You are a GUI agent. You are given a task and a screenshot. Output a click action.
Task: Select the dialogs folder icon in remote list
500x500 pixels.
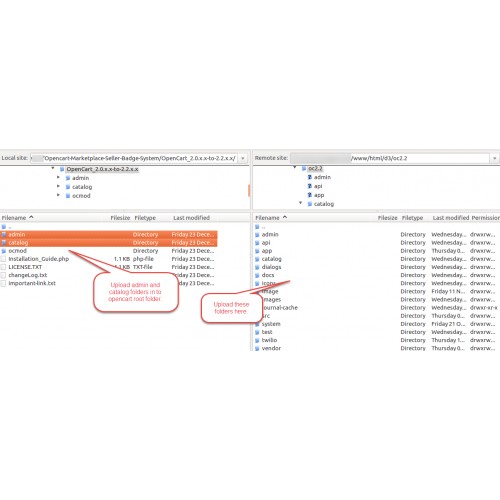click(x=257, y=267)
